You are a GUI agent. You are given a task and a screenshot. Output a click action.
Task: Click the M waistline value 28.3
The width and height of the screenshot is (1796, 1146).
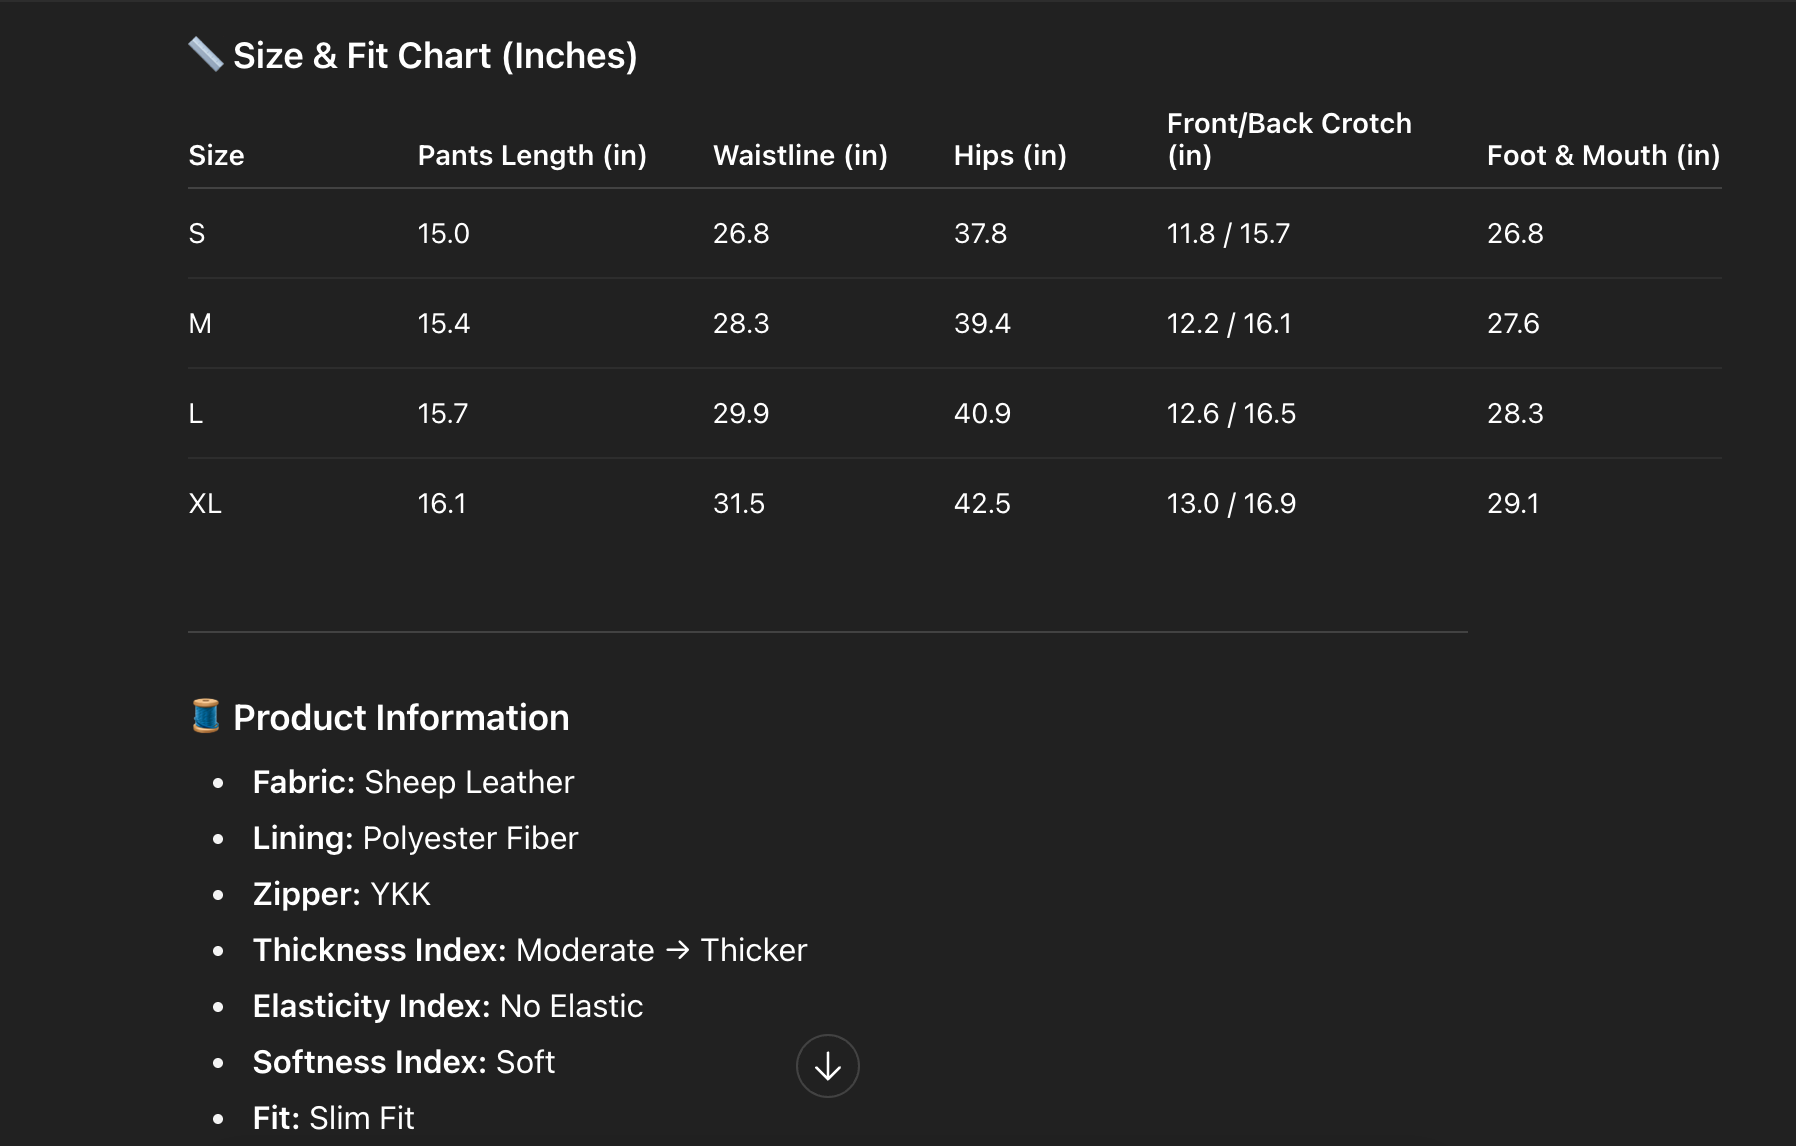(x=741, y=324)
